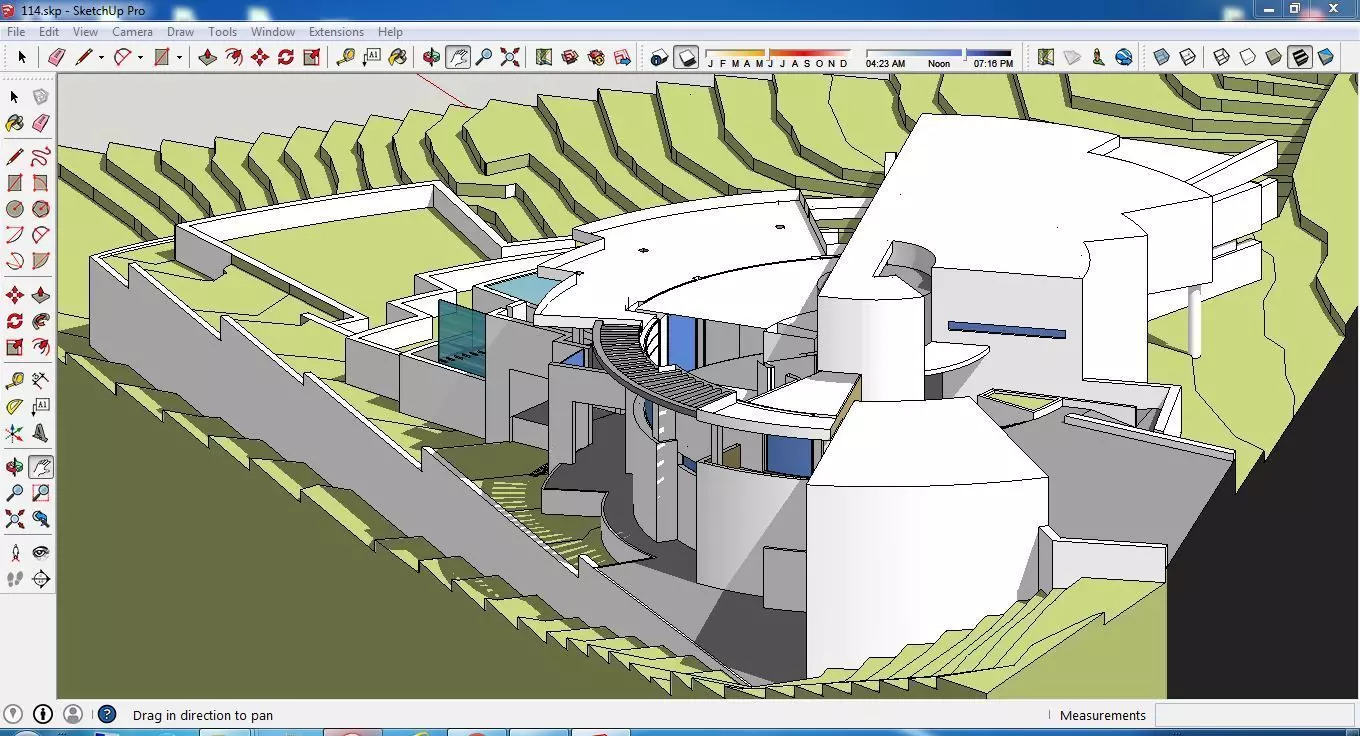Choose the 3D Text tool

40,433
